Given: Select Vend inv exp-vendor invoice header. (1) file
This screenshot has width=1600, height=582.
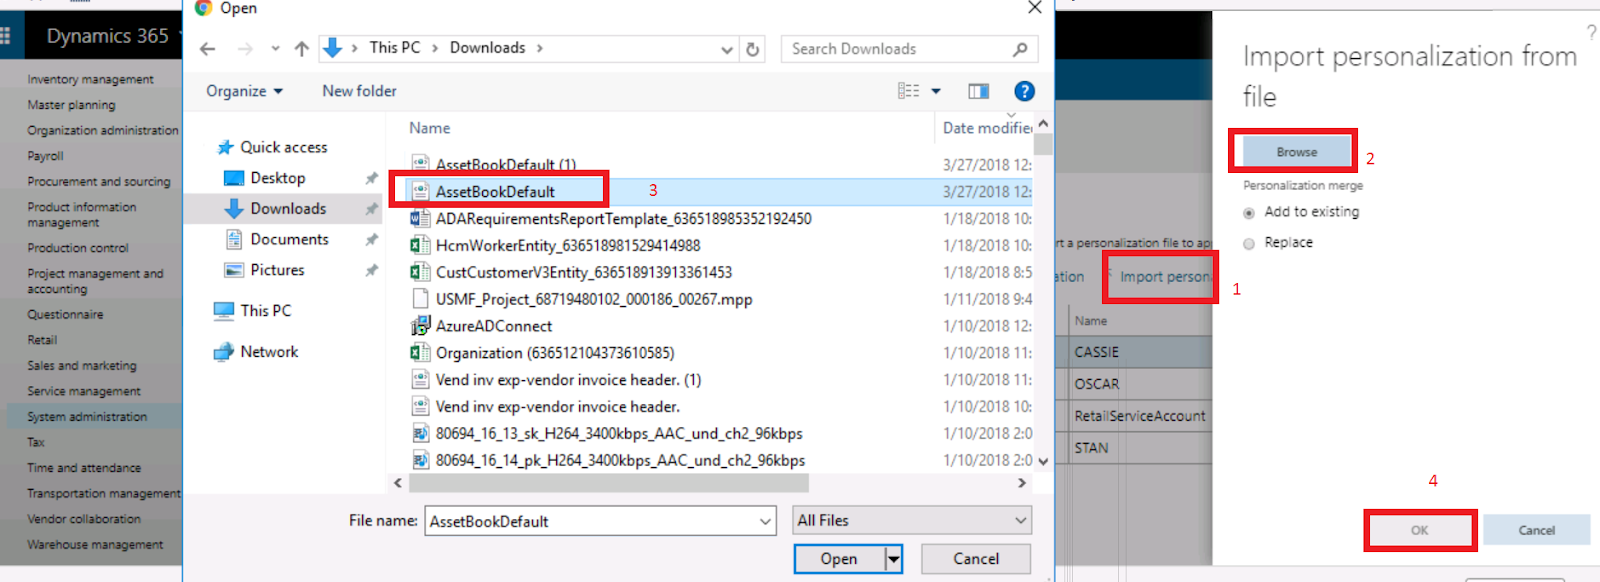Looking at the screenshot, I should coord(568,380).
